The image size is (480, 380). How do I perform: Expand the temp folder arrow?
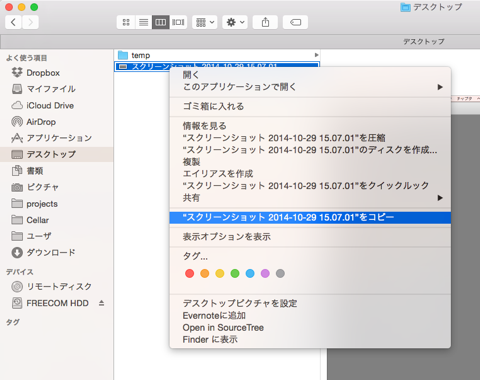(x=316, y=55)
